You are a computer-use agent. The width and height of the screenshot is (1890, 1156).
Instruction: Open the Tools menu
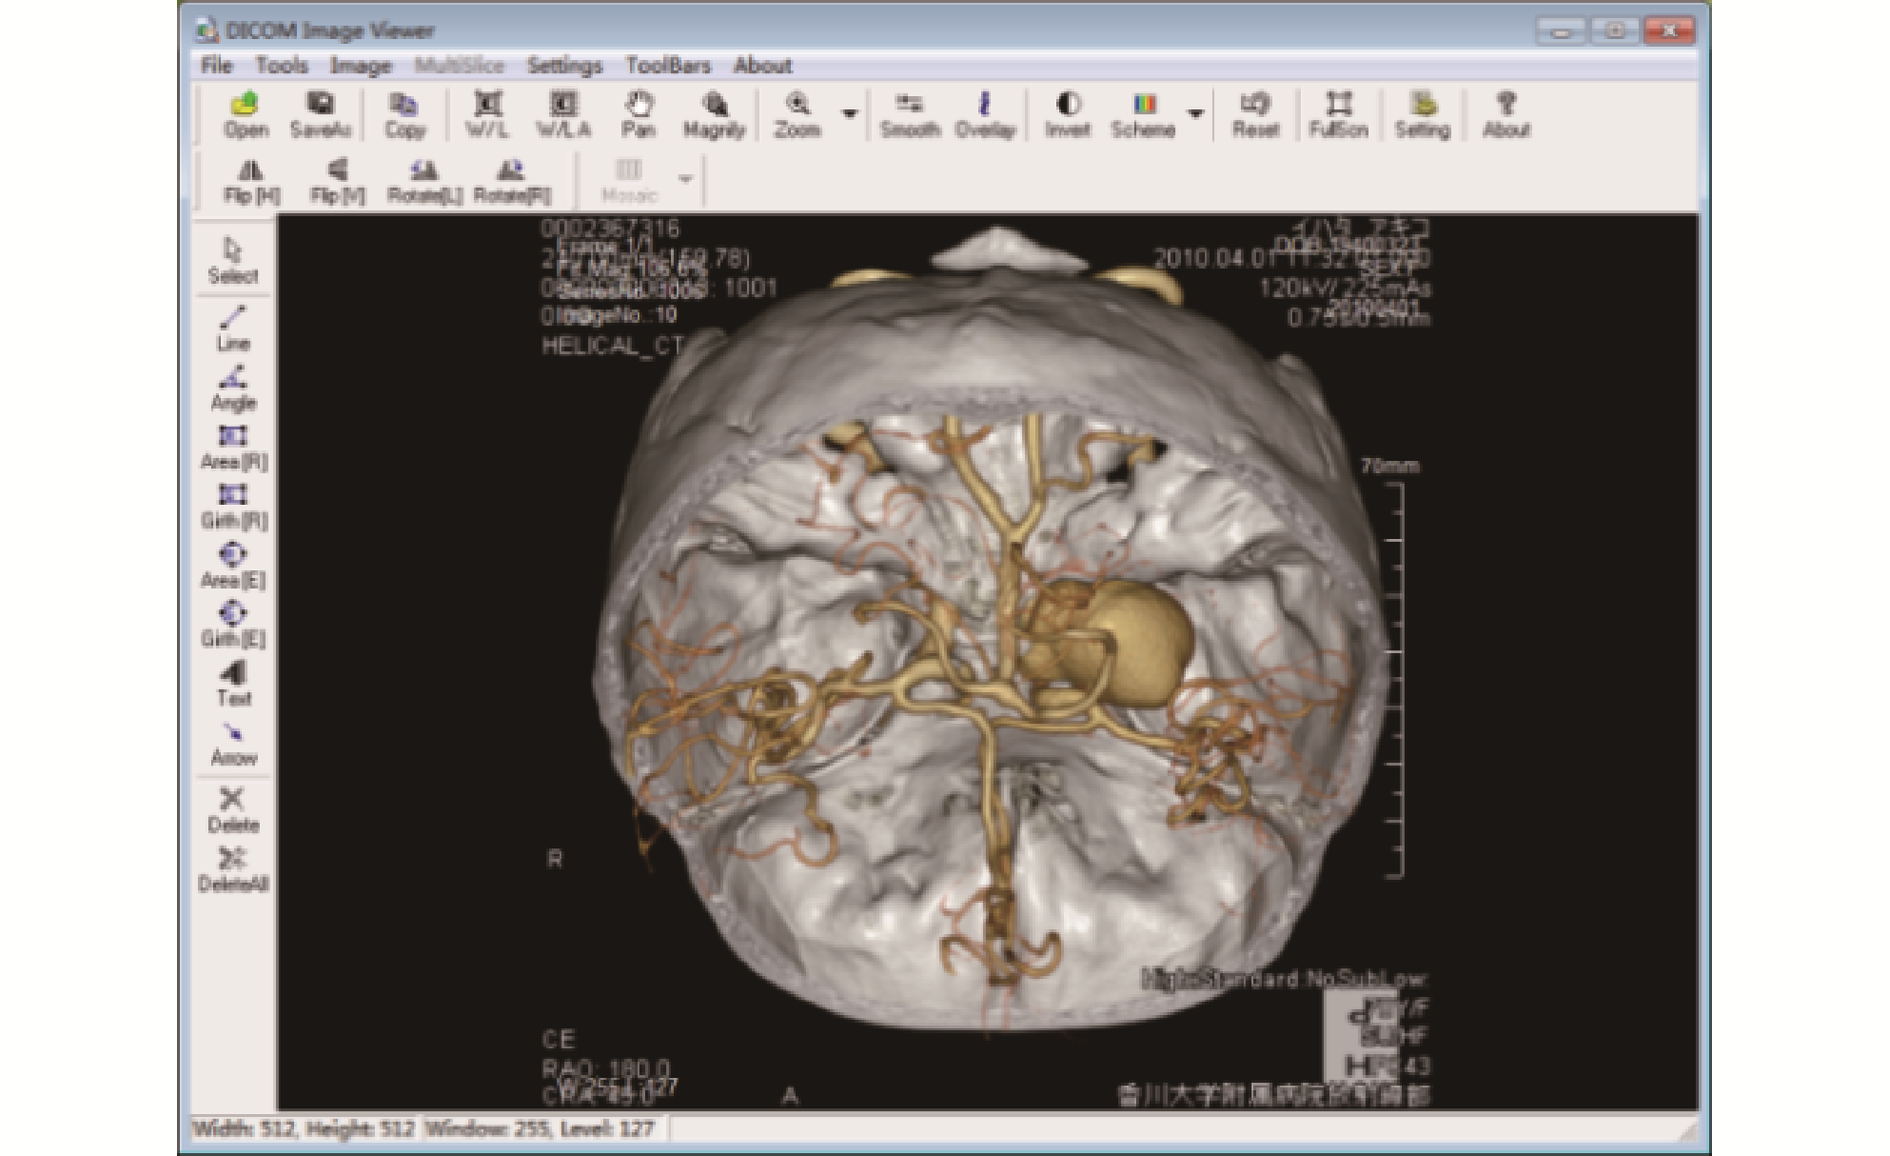pos(281,66)
